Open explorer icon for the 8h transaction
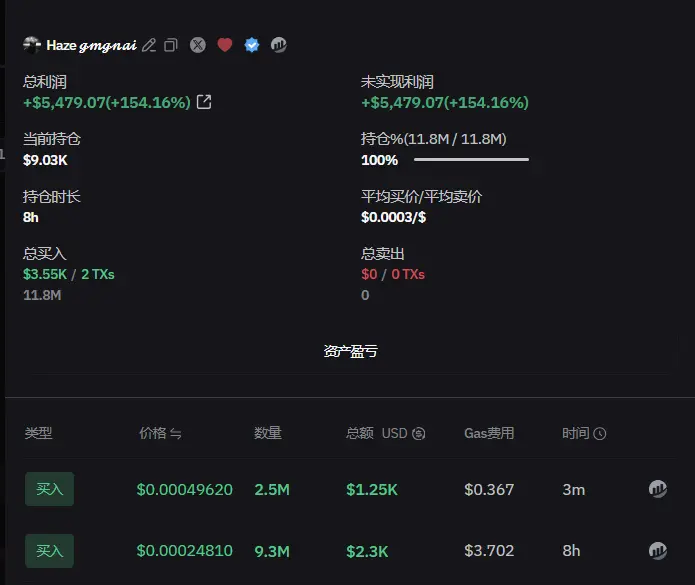This screenshot has height=585, width=695. tap(658, 551)
